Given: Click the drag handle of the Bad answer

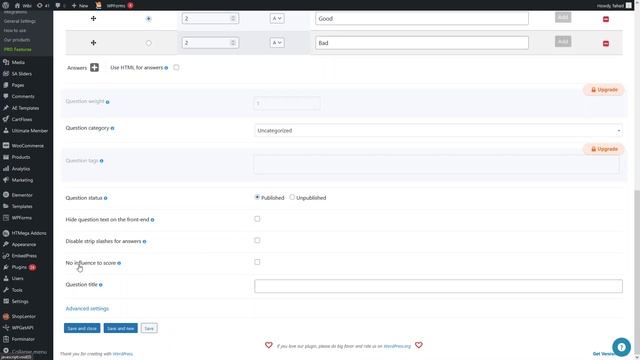Looking at the screenshot, I should pyautogui.click(x=93, y=42).
